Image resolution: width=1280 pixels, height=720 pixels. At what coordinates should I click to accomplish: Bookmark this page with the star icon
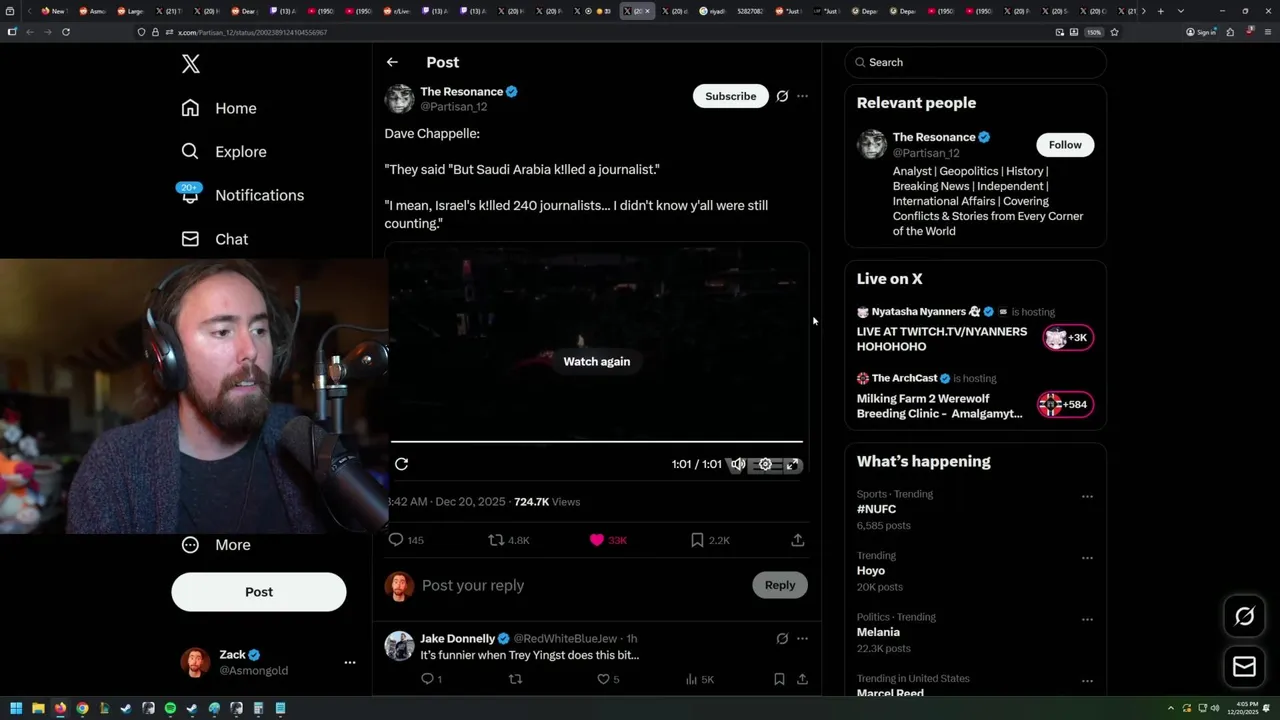click(x=1114, y=32)
